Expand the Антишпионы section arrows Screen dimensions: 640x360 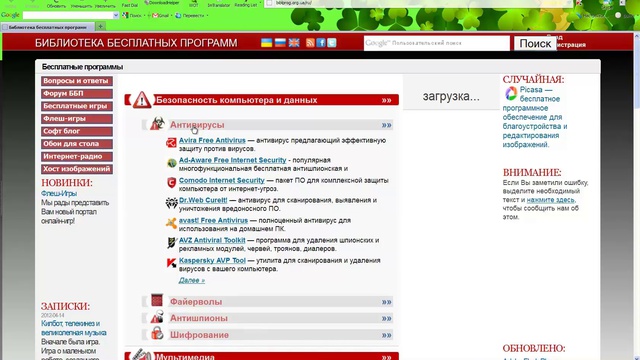[x=387, y=318]
